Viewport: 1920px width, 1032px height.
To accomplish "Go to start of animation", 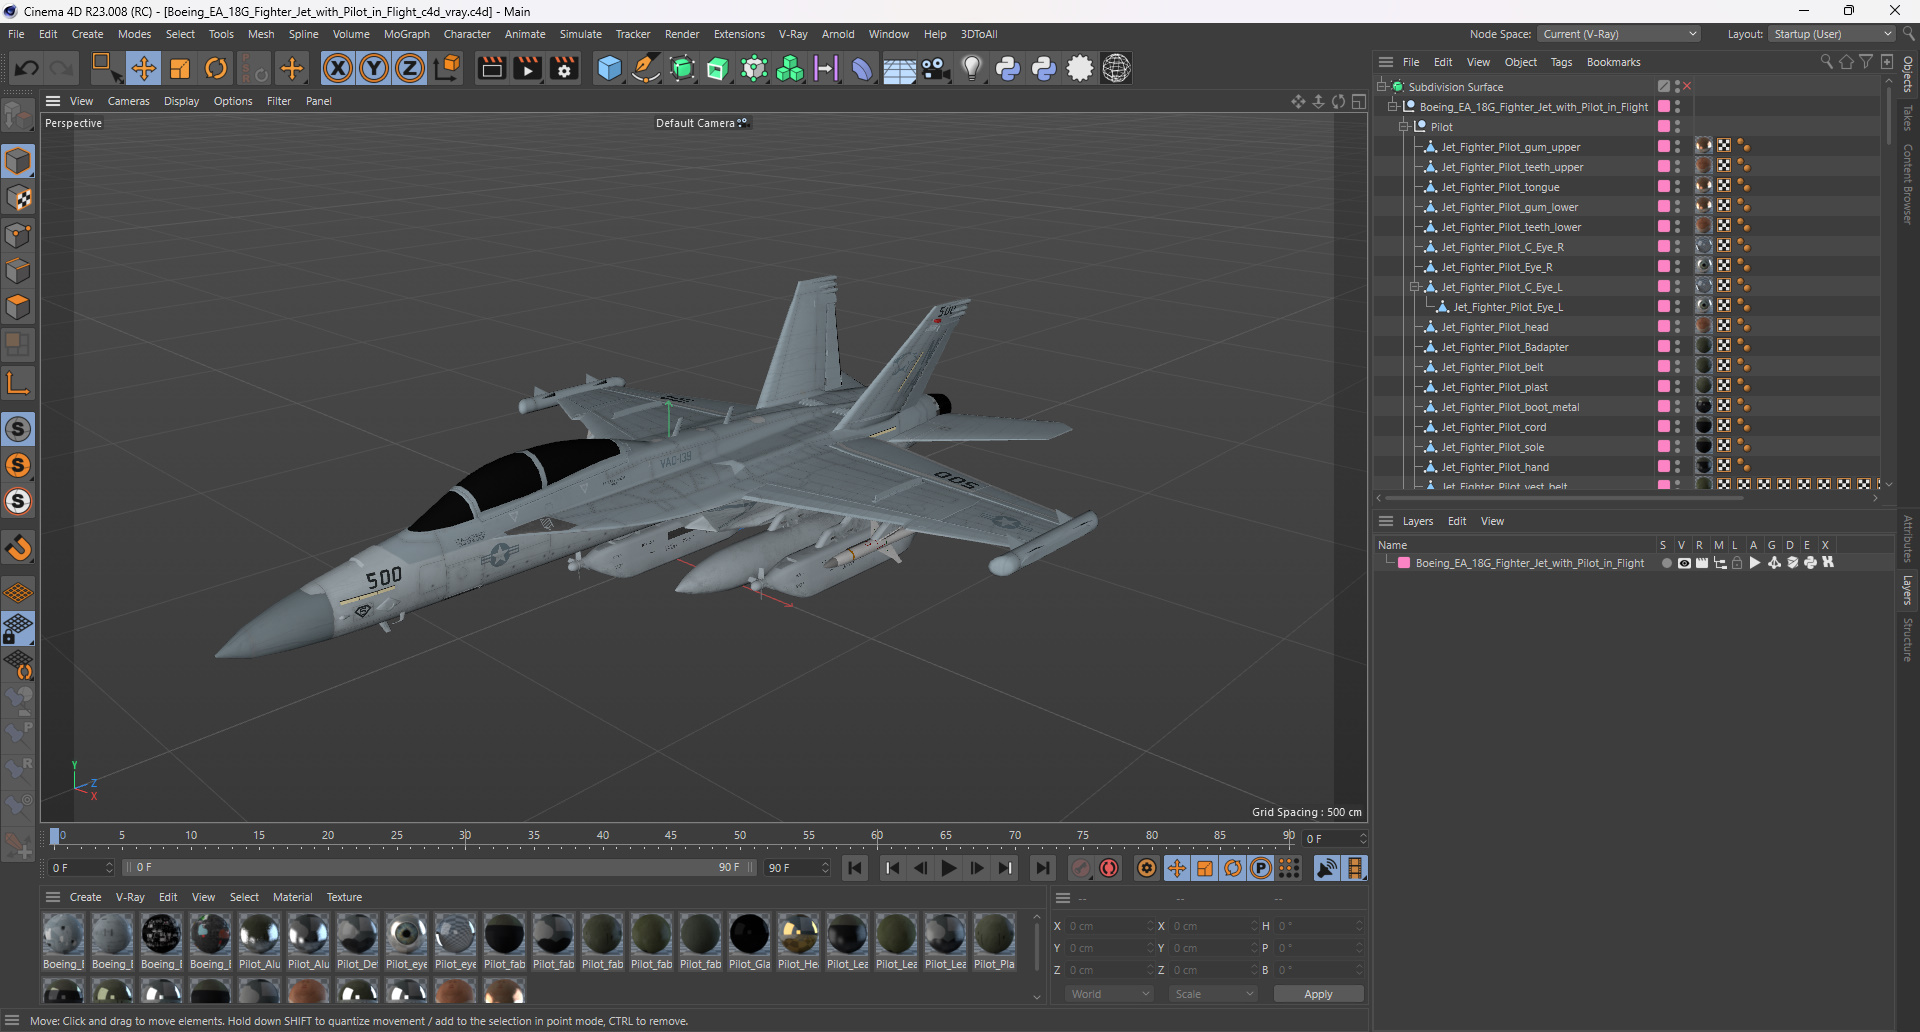I will click(x=855, y=868).
